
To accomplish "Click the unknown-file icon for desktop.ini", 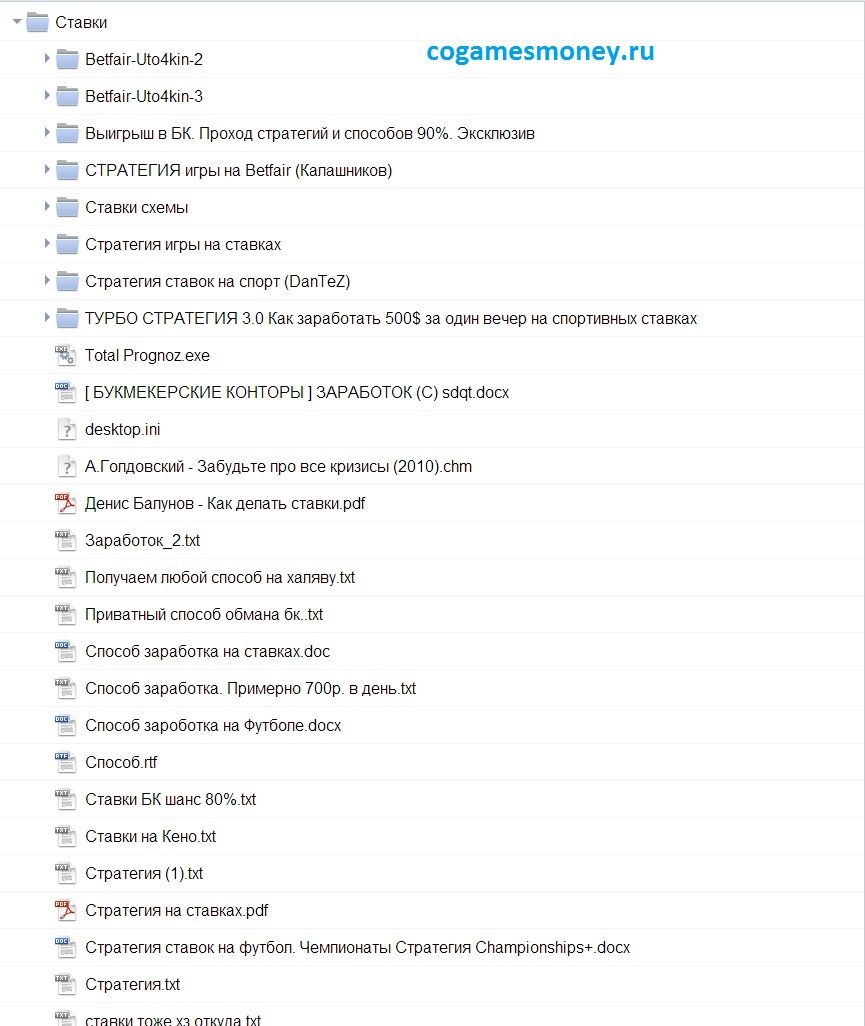I will point(65,429).
